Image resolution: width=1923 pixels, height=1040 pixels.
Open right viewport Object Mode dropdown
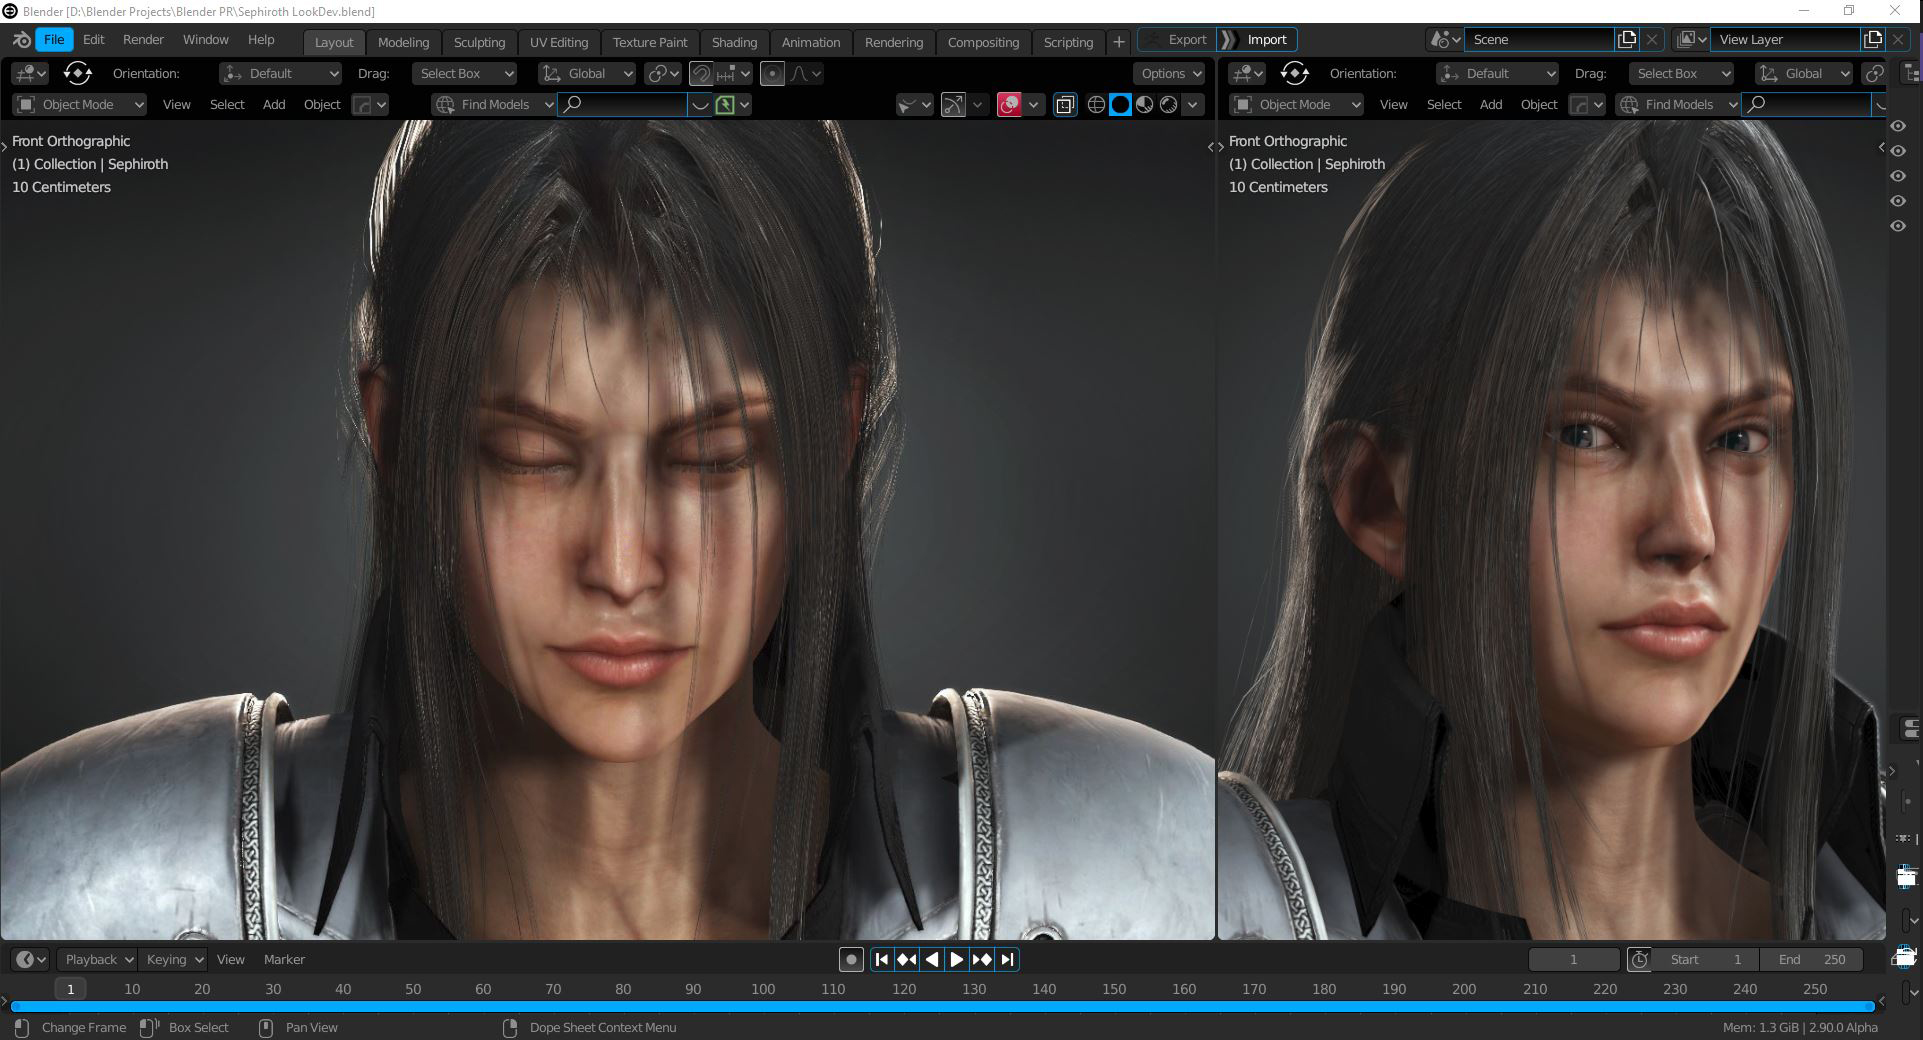[x=1297, y=105]
